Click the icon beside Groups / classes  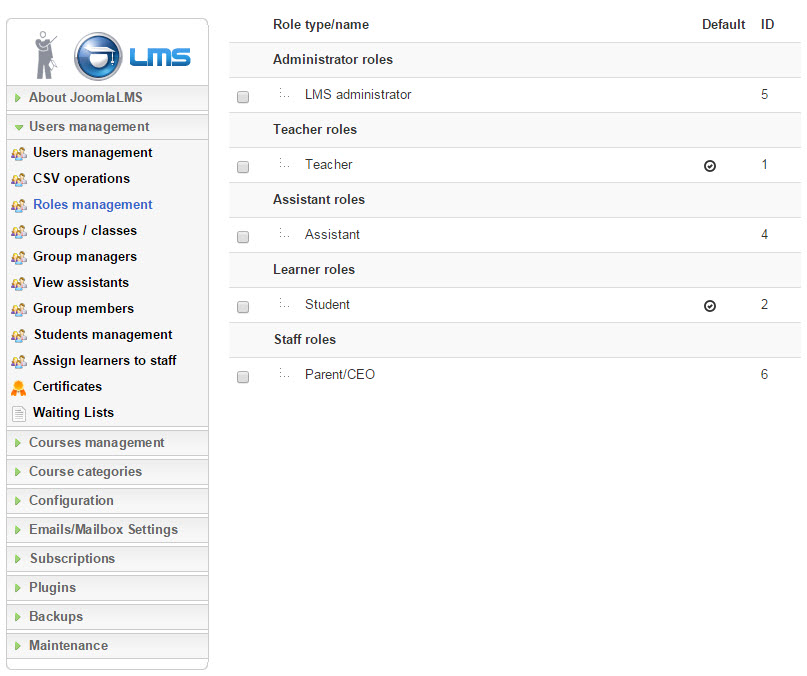[x=19, y=231]
